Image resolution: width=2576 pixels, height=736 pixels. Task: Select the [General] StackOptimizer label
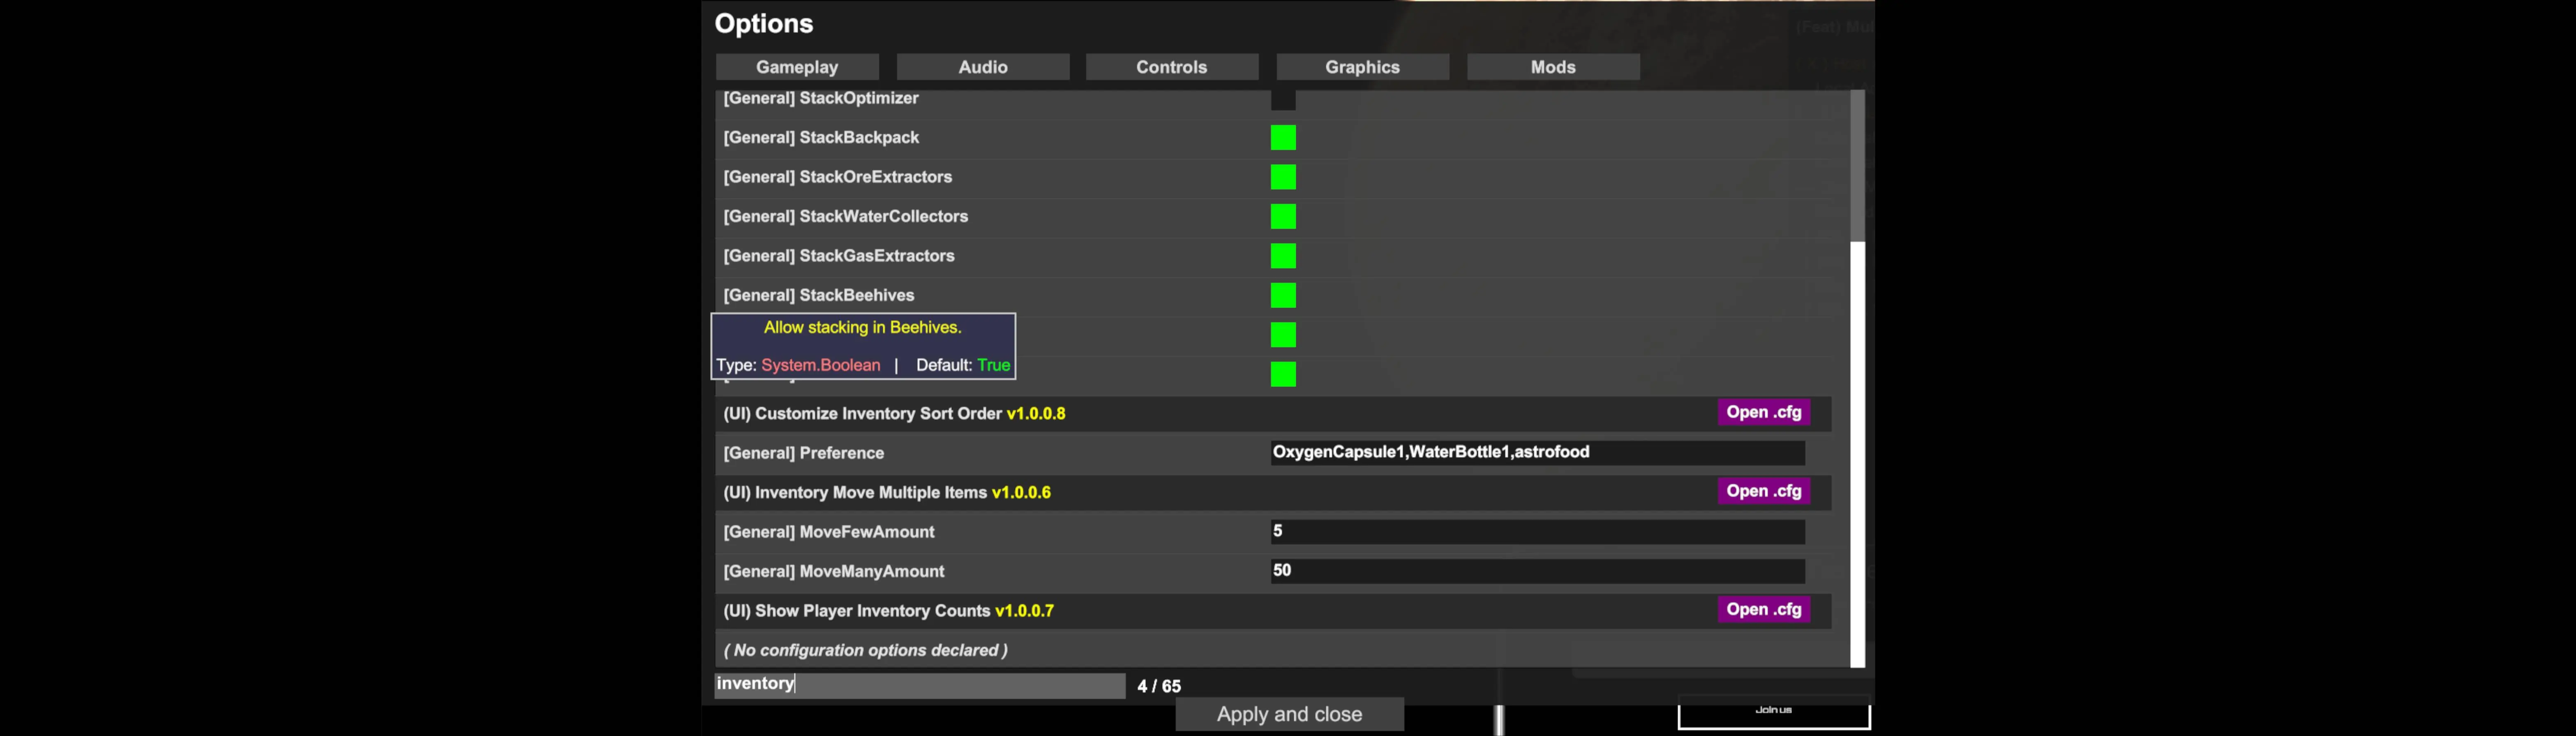[821, 98]
